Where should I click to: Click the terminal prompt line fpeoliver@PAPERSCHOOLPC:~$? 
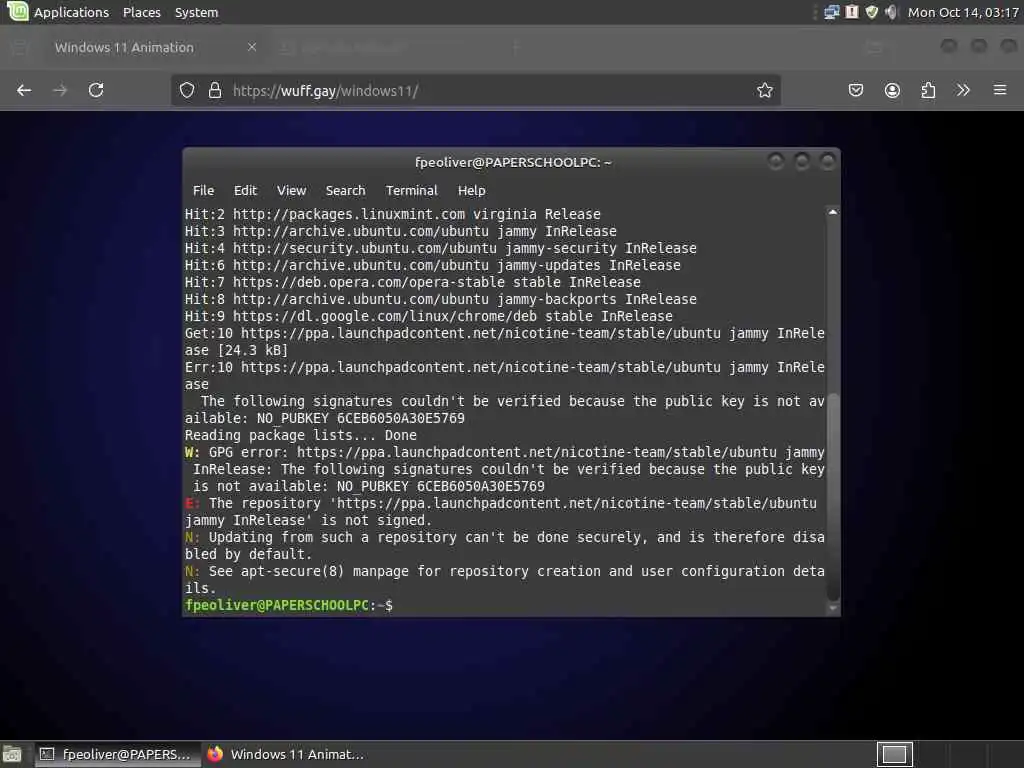289,605
